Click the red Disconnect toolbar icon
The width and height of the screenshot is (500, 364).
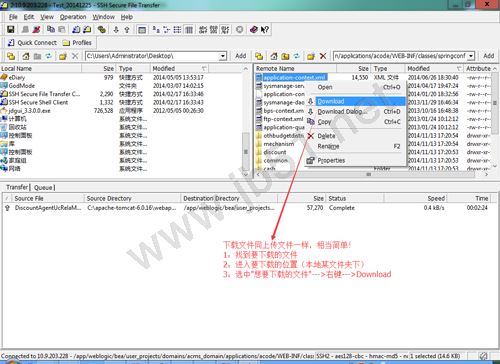[x=36, y=30]
